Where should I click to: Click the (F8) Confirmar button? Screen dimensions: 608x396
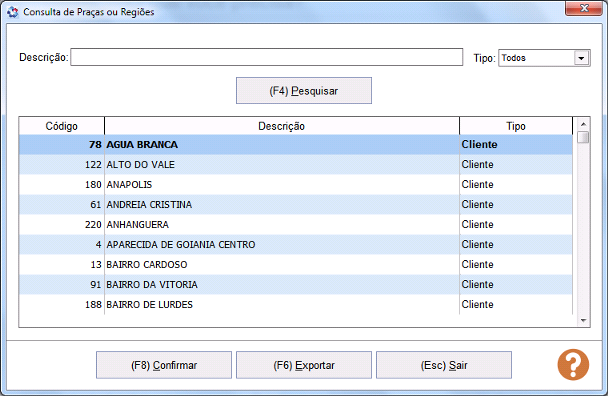164,365
